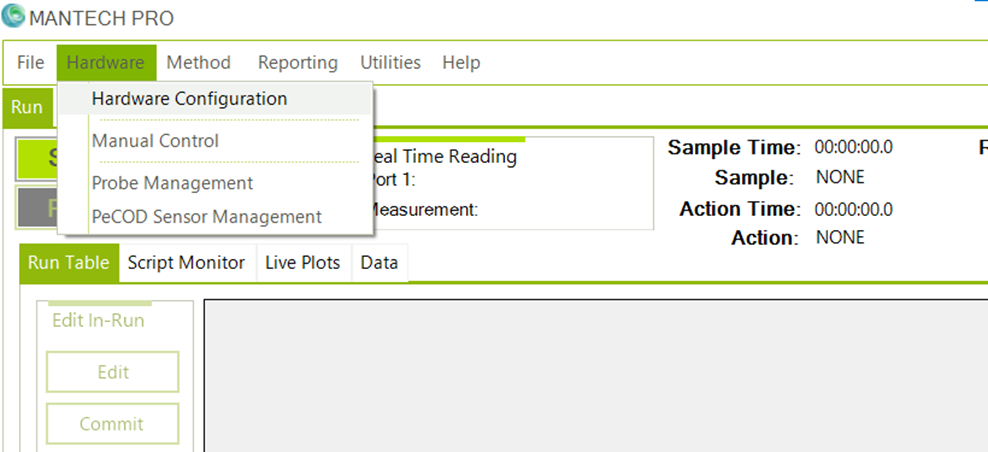988x452 pixels.
Task: Switch to the Script Monitor tab
Action: point(186,263)
